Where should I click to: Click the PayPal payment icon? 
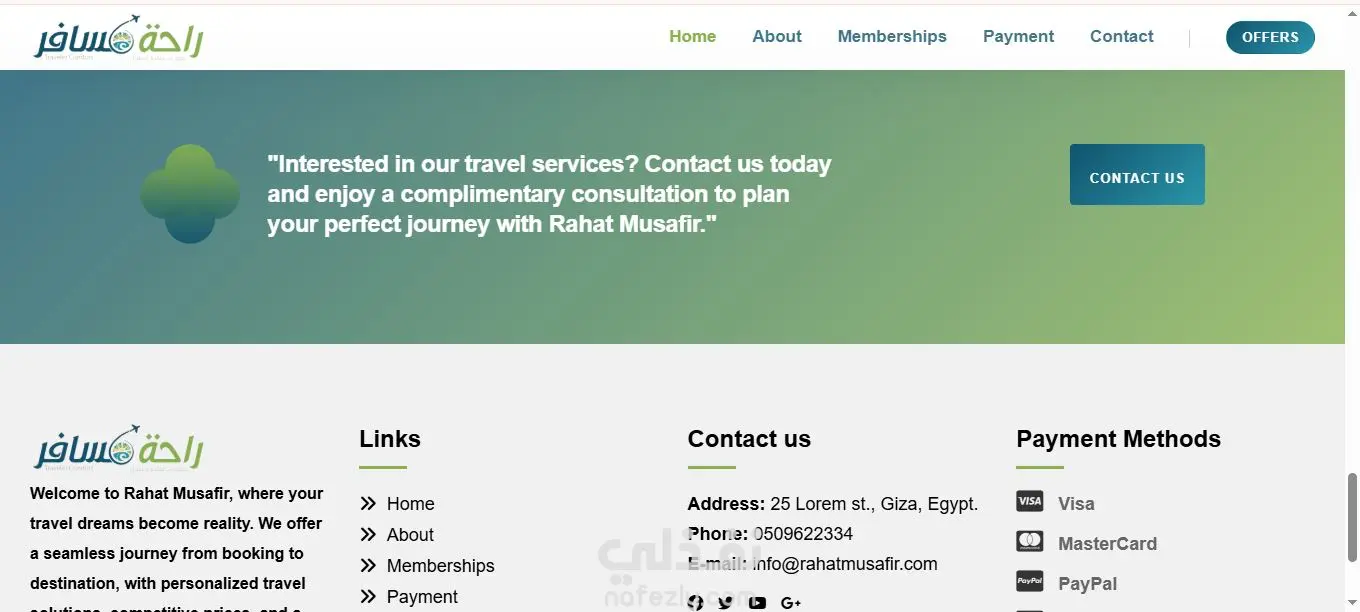1029,582
